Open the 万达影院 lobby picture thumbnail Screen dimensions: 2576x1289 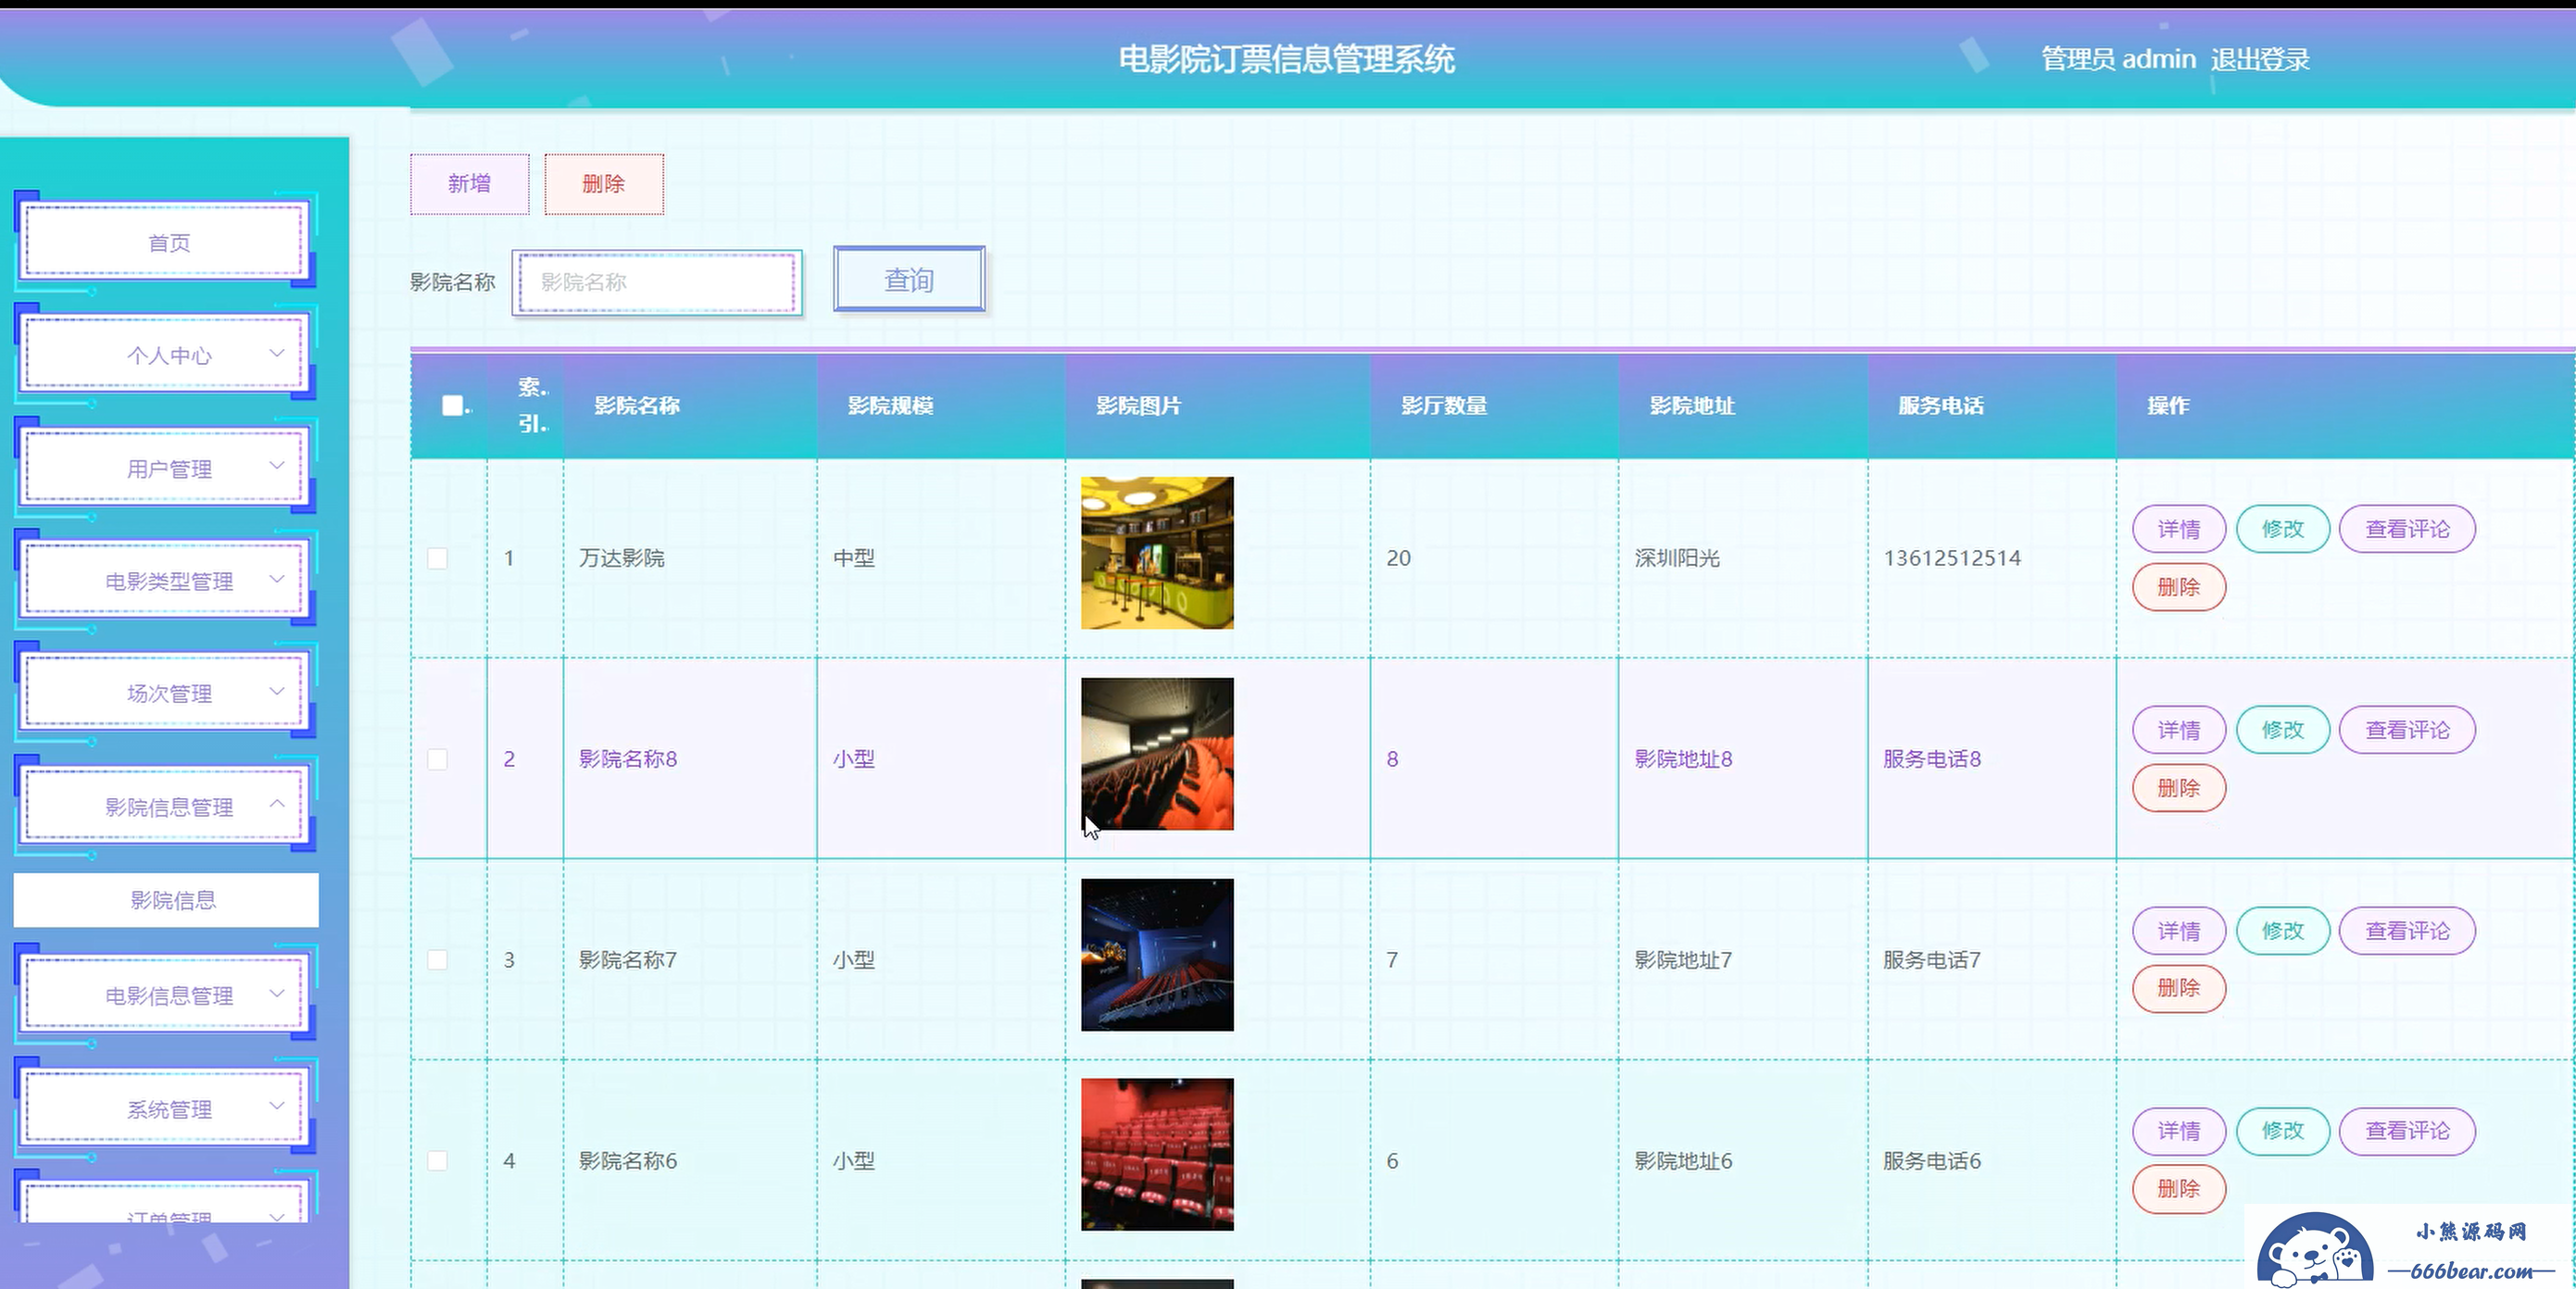1157,553
